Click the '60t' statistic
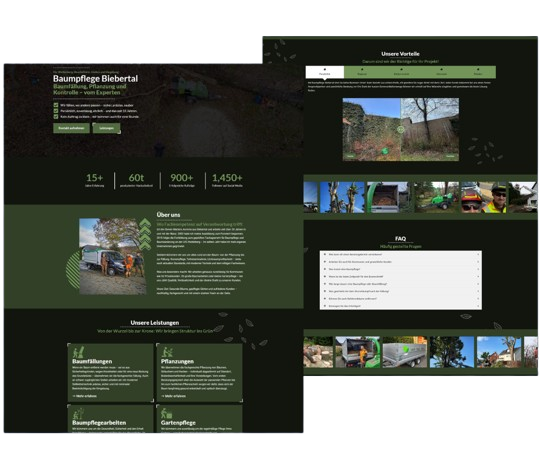This screenshot has width=542, height=460. [136, 178]
